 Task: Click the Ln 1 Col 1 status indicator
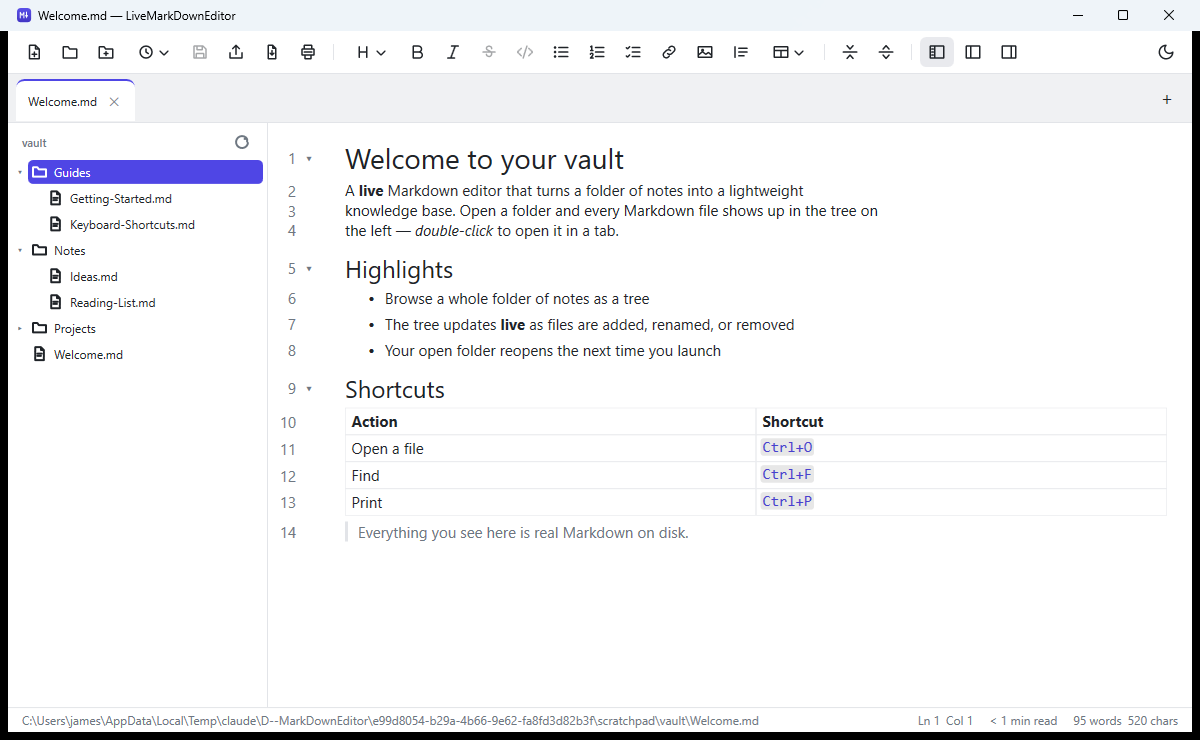click(945, 721)
